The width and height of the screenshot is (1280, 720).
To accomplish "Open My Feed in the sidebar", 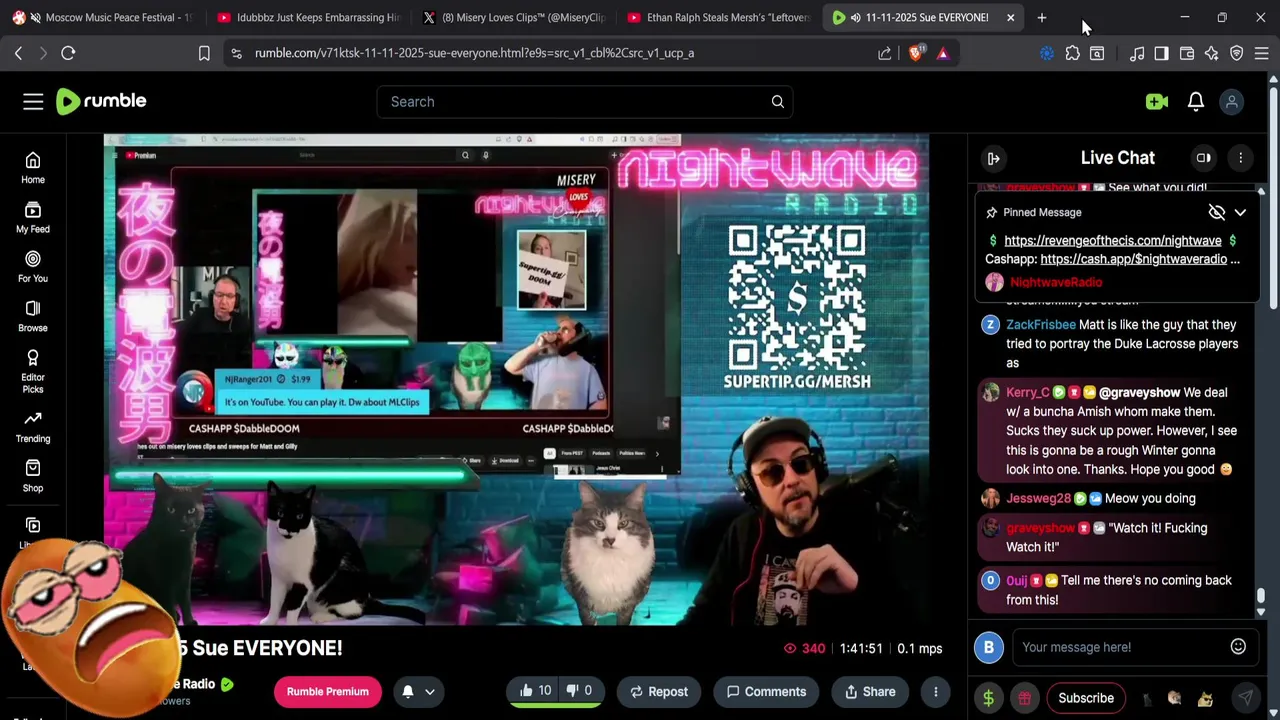I will pos(33,217).
